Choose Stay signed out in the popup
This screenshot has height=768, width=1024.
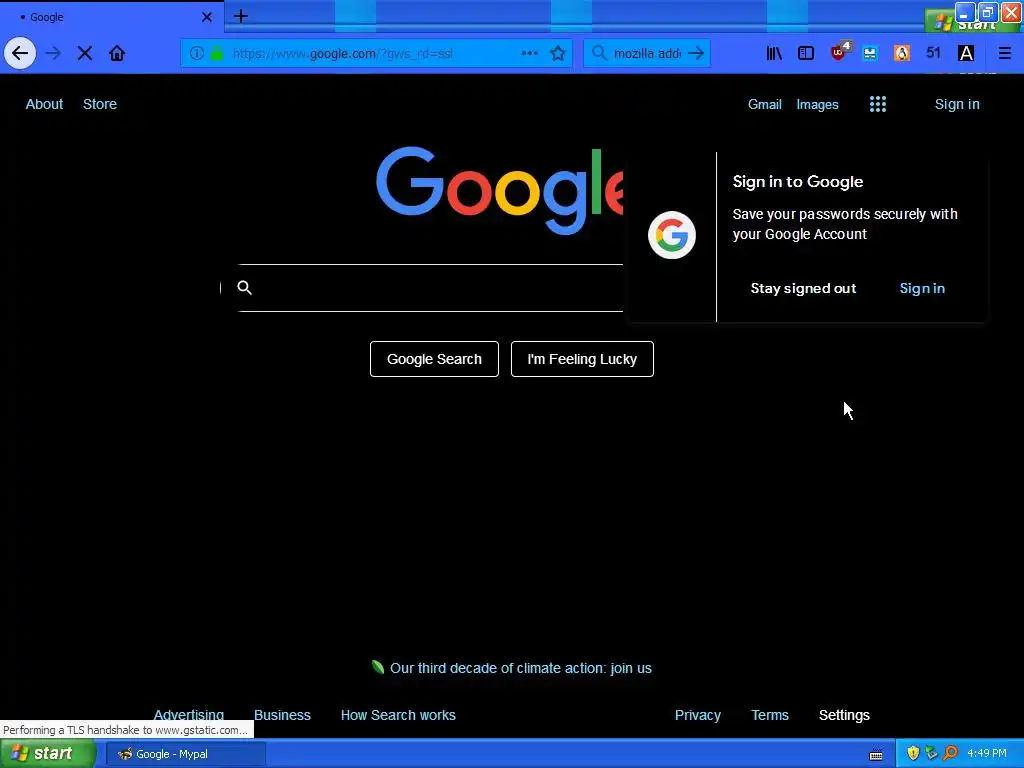click(803, 288)
